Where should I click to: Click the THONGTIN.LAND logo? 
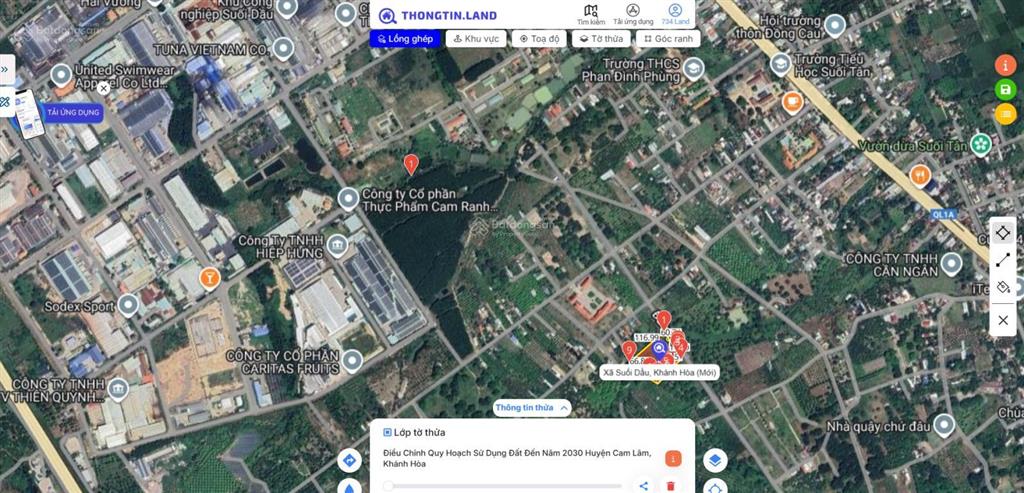438,16
